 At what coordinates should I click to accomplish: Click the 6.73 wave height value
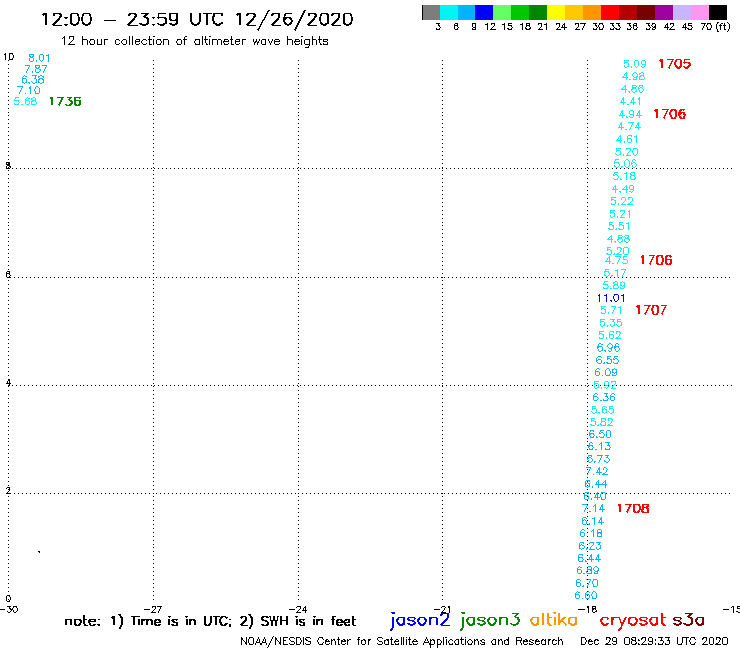point(598,459)
